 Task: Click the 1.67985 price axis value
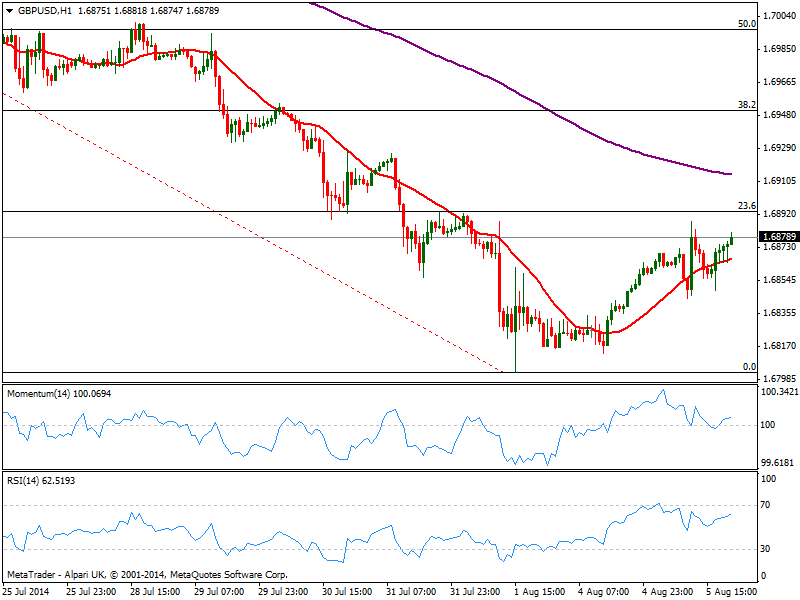779,379
